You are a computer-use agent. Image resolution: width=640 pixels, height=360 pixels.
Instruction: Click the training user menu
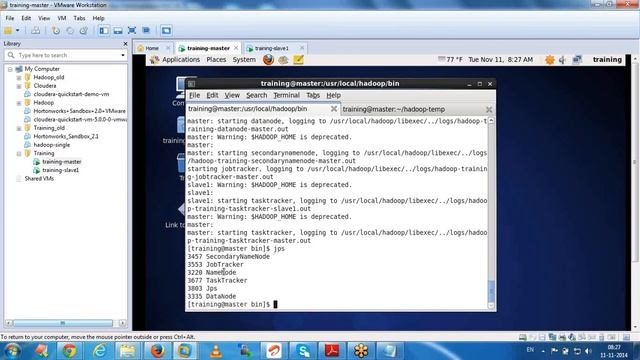pos(607,60)
